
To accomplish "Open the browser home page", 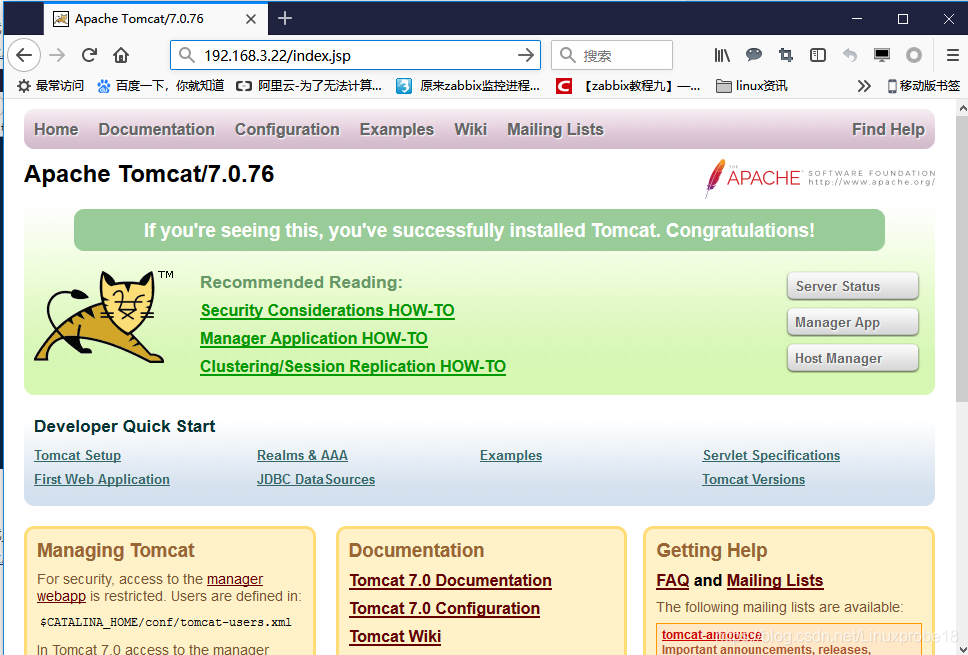I will [121, 56].
